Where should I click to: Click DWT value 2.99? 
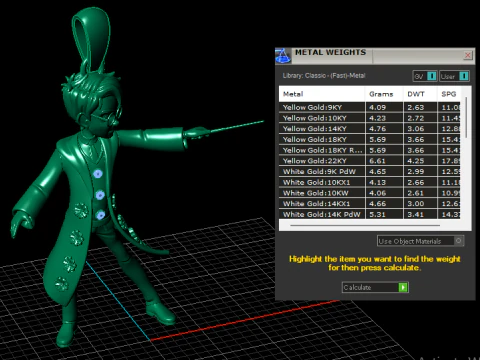pyautogui.click(x=416, y=171)
